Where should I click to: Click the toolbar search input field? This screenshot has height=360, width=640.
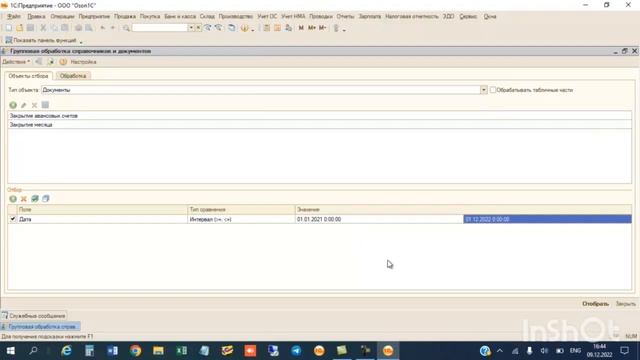pyautogui.click(x=160, y=28)
